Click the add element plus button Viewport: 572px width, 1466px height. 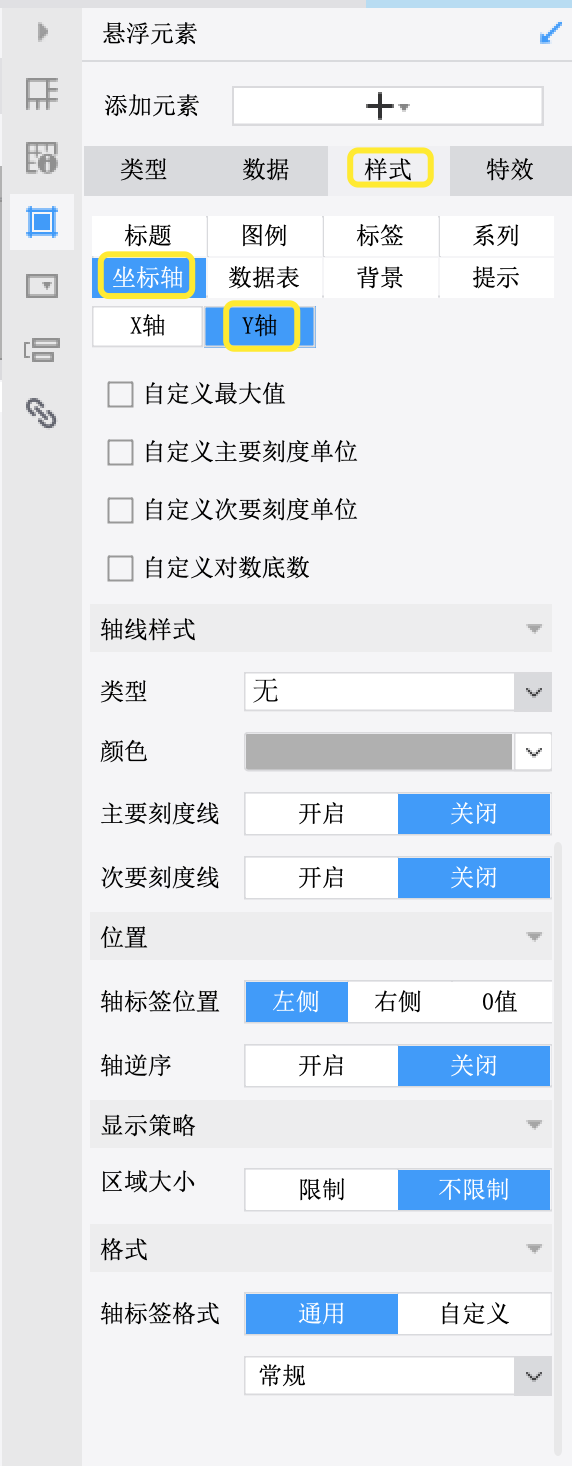pos(388,106)
